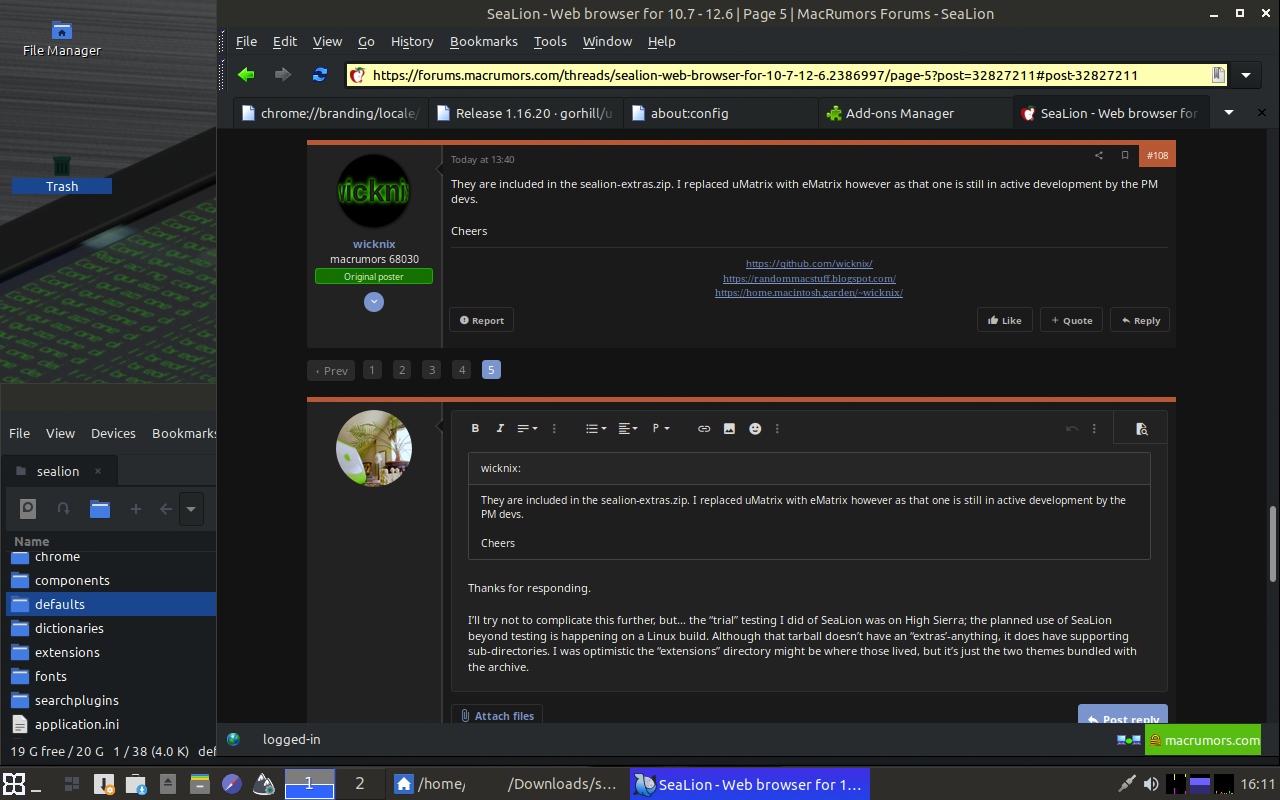Open the github.com/wicknix link
Image resolution: width=1280 pixels, height=800 pixels.
pyautogui.click(x=809, y=264)
